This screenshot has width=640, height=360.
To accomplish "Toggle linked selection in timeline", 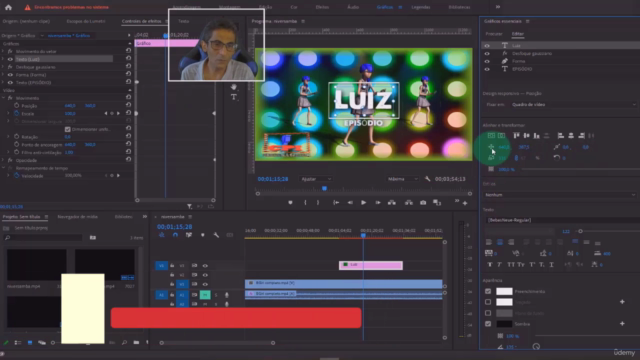I will coord(189,235).
